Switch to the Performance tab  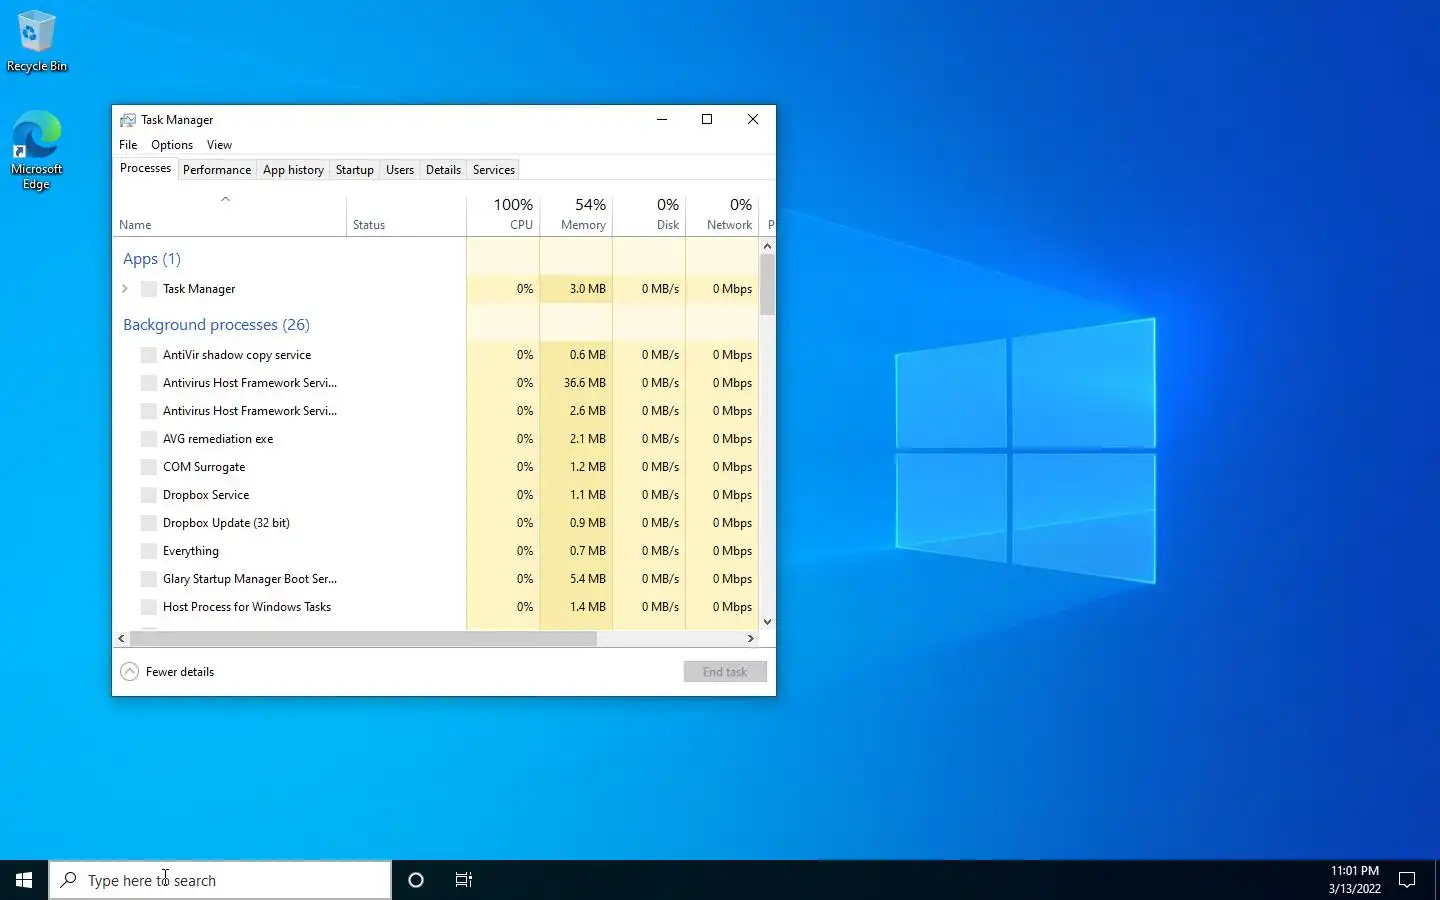click(217, 170)
